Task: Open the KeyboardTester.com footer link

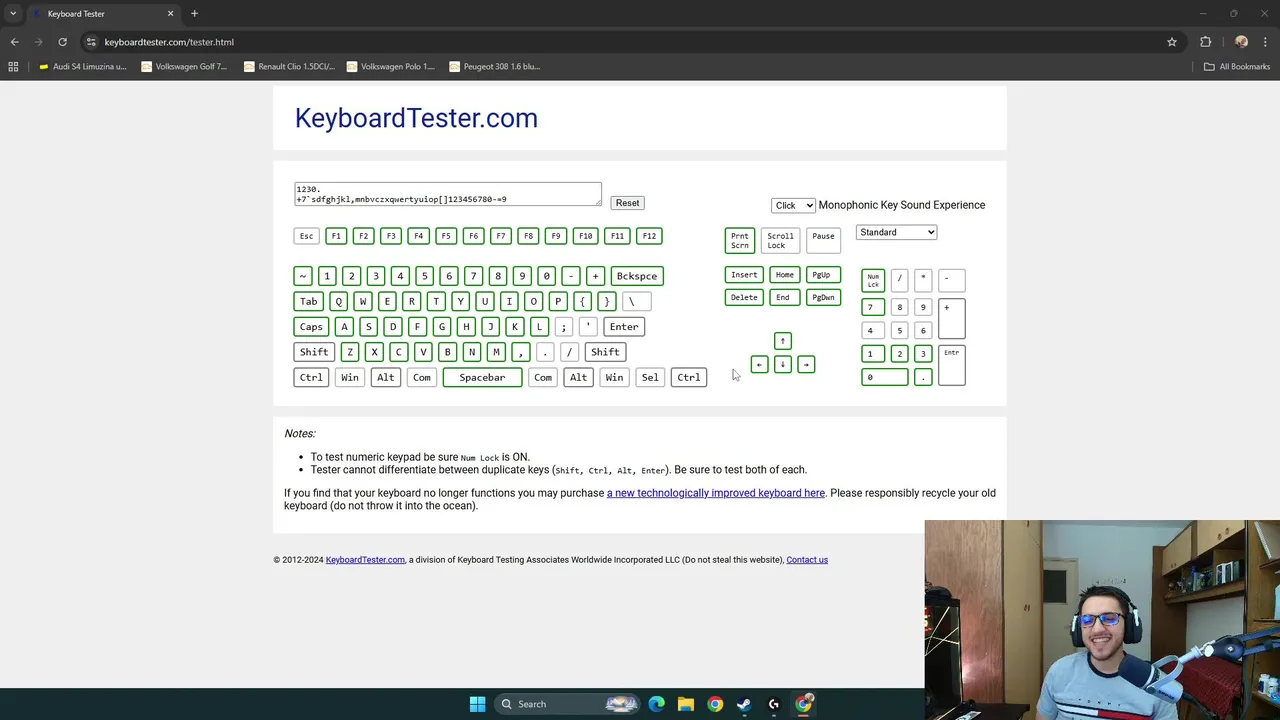Action: [365, 560]
